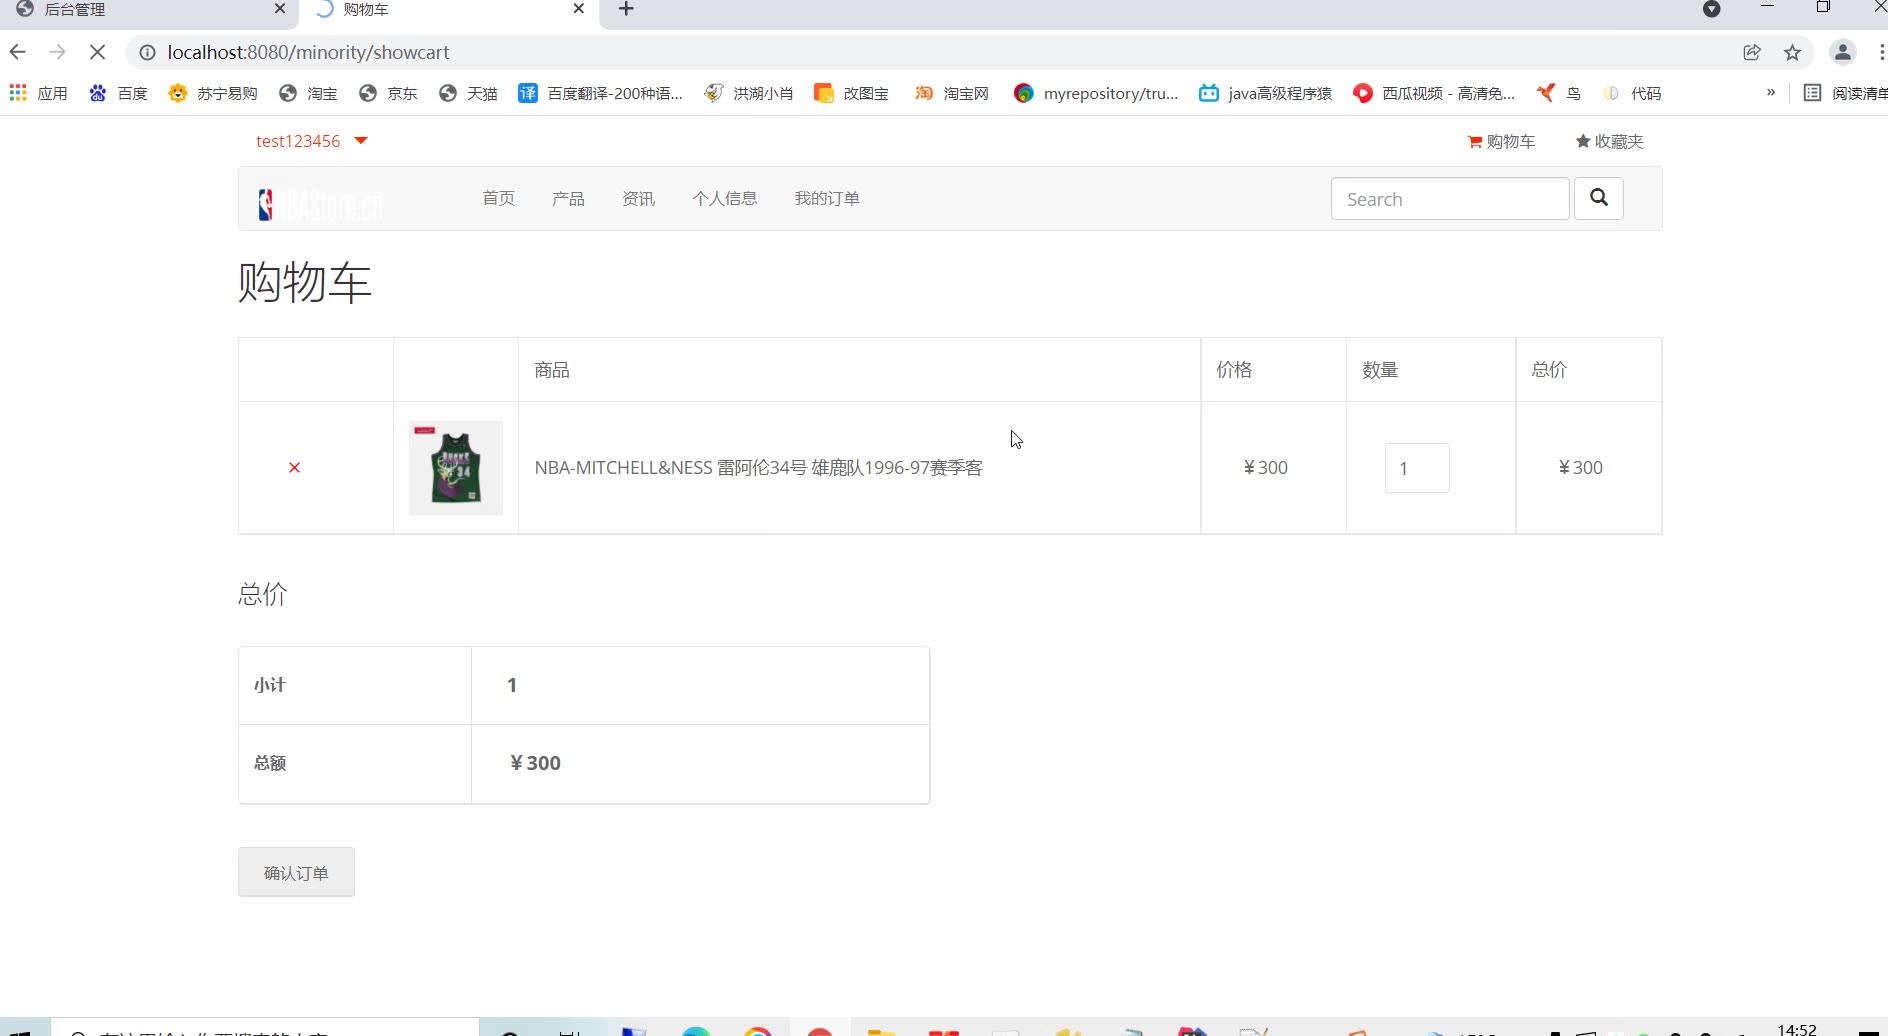Click the NBA-MITCHELL&NESS product name
Screen dimensions: 1888x1036
click(x=759, y=468)
